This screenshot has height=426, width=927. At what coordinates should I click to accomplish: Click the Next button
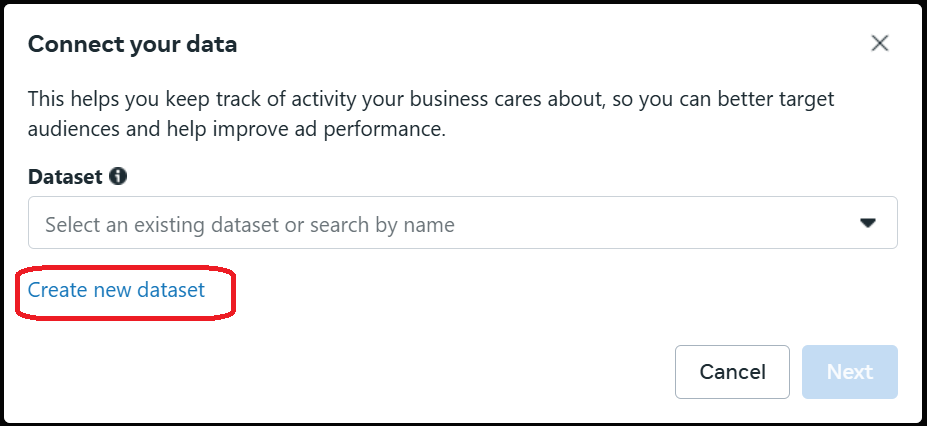coord(850,372)
